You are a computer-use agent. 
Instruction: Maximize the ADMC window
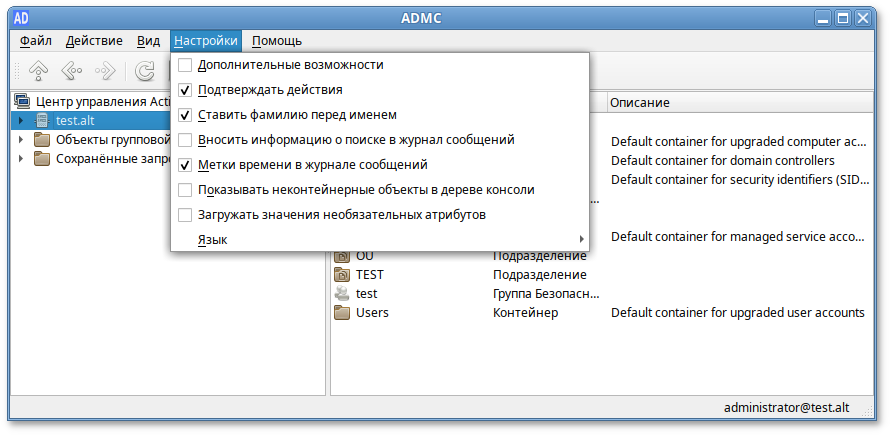(843, 19)
